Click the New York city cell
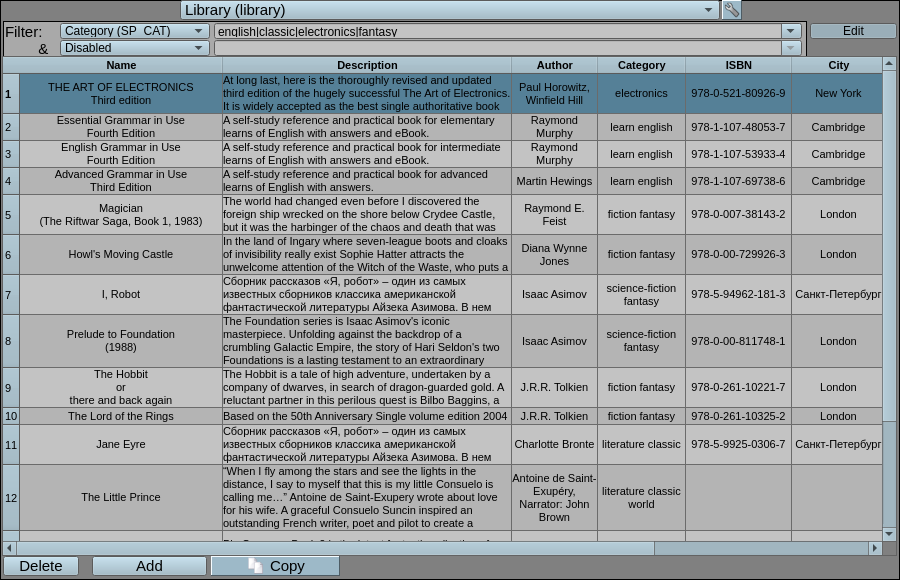The image size is (900, 580). click(838, 93)
